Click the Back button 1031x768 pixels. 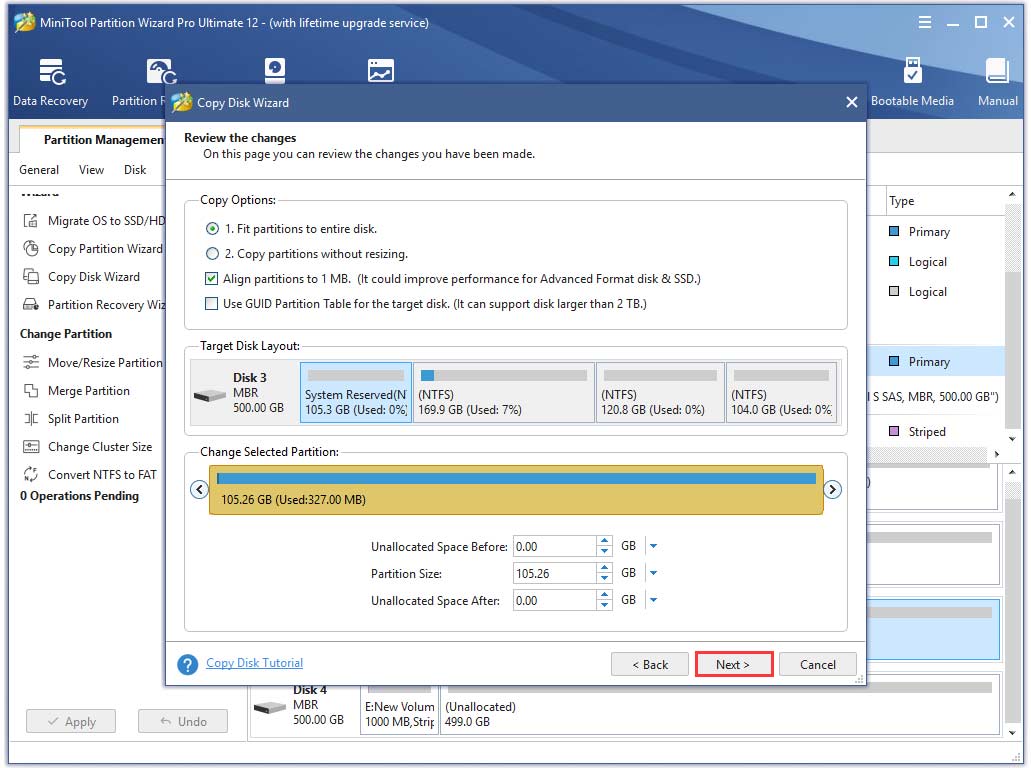650,664
